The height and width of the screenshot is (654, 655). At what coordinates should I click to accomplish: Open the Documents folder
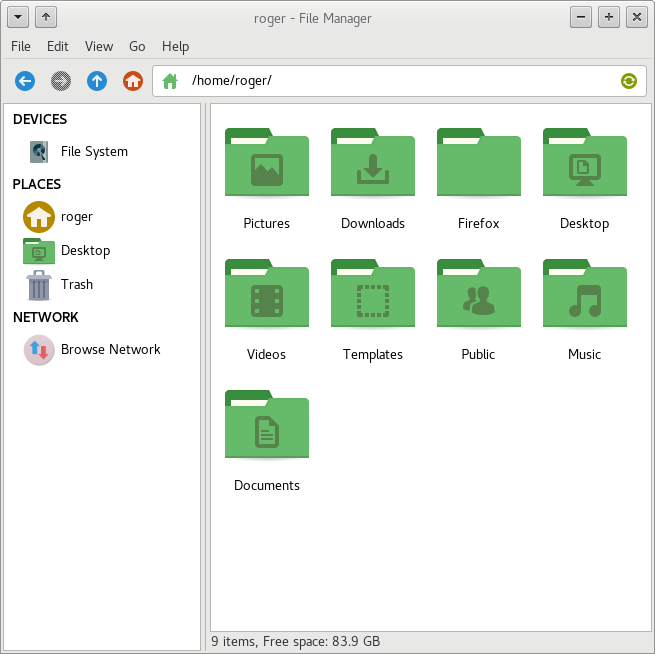pyautogui.click(x=266, y=427)
